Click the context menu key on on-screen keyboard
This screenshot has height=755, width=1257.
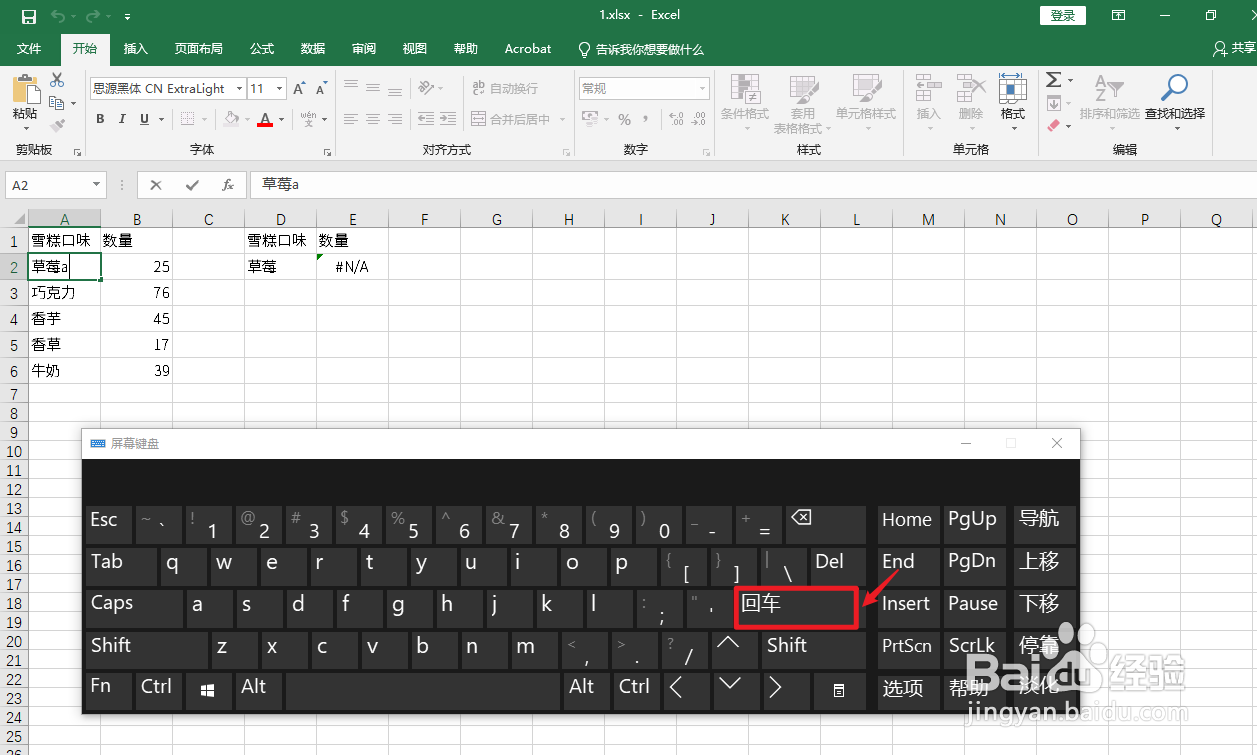[838, 691]
